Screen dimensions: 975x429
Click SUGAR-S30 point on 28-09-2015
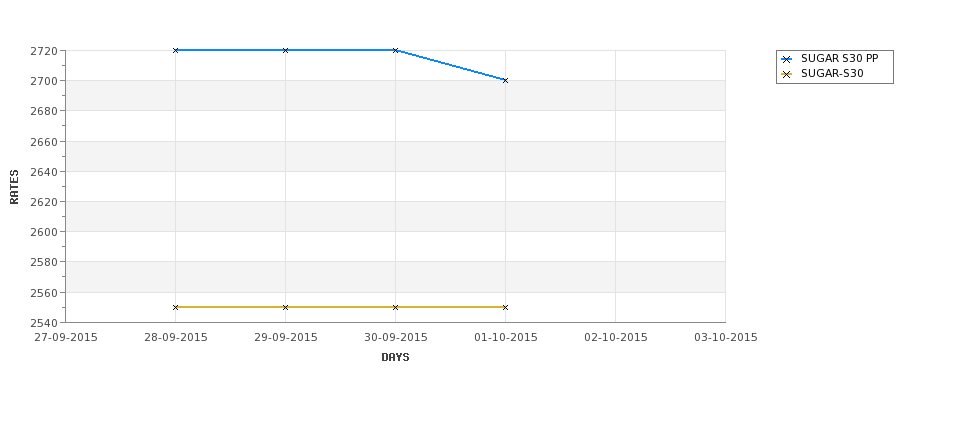[175, 307]
